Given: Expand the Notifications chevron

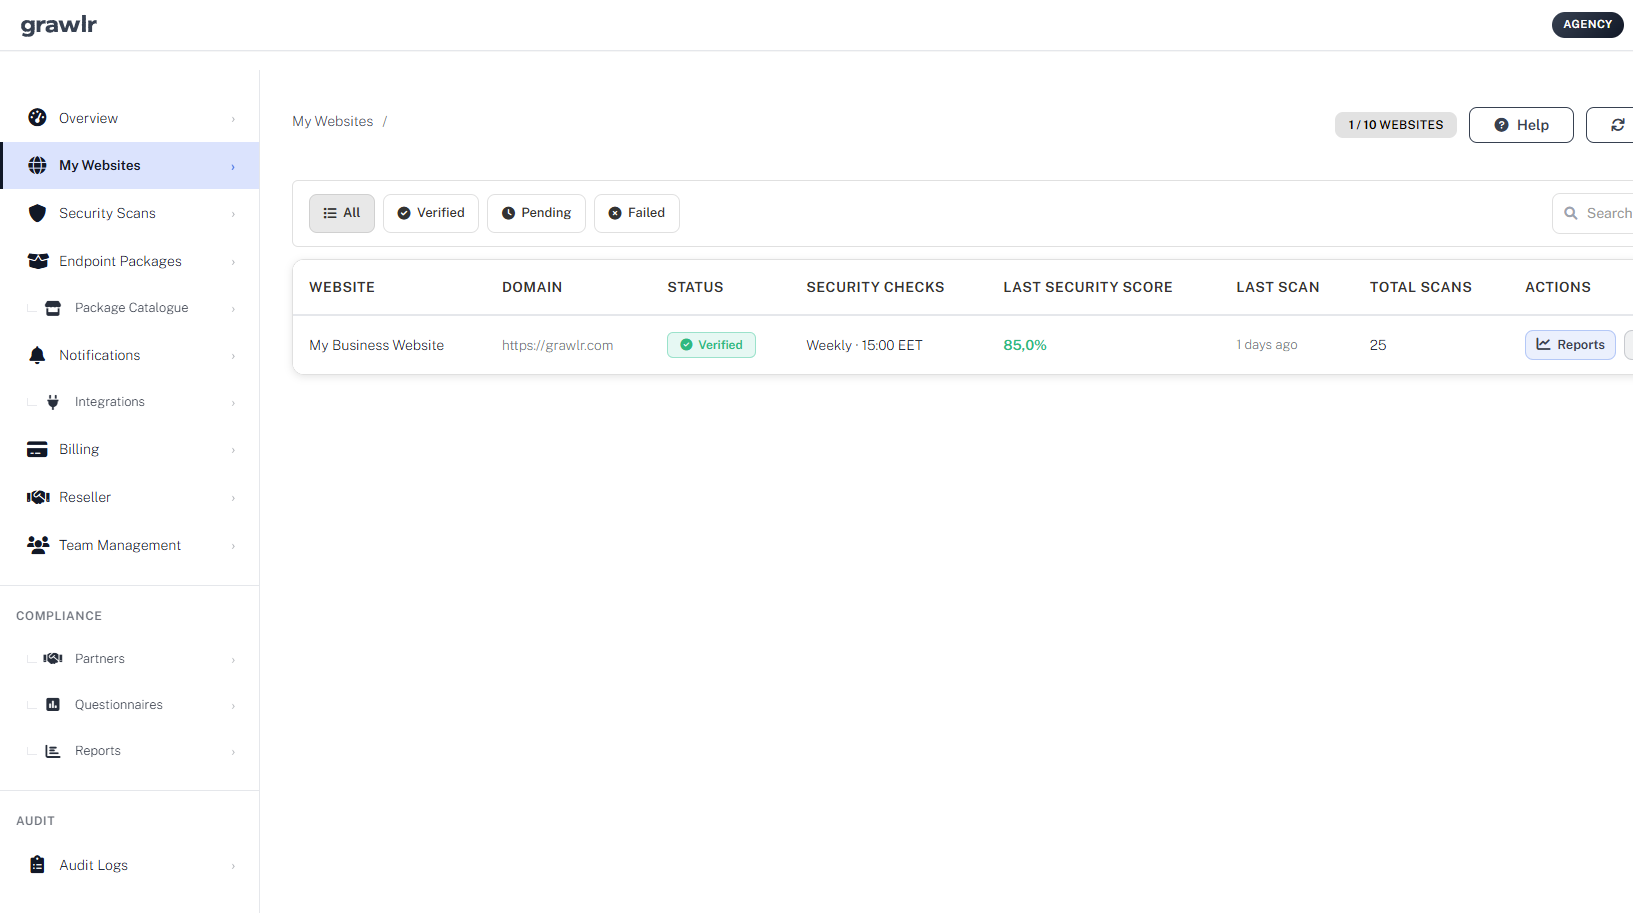Looking at the screenshot, I should 233,356.
